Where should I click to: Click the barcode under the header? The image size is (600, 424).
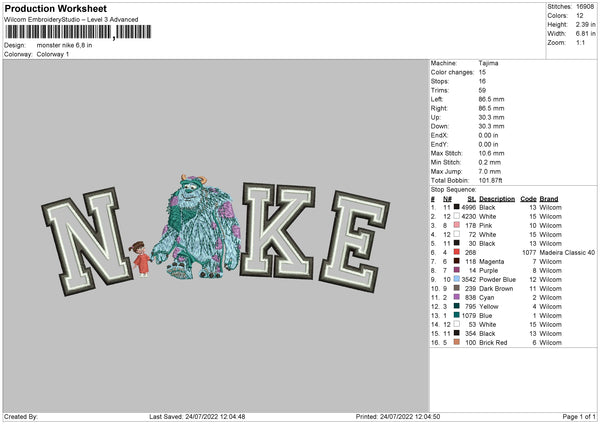point(78,32)
